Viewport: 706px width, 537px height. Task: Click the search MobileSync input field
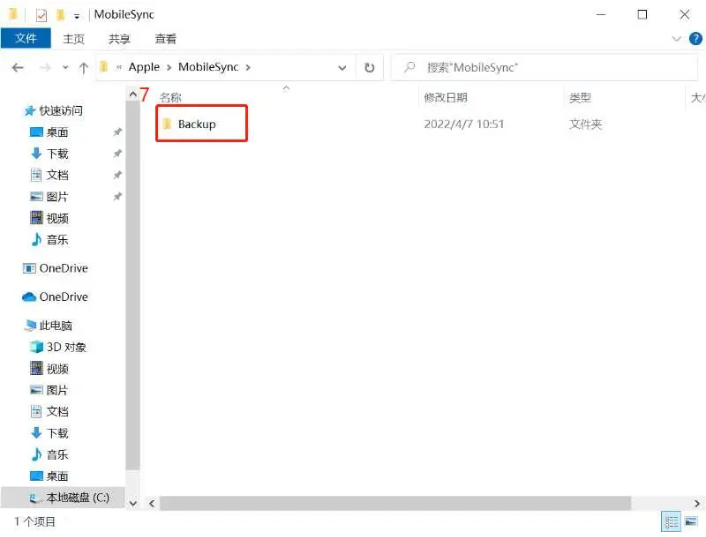[545, 68]
